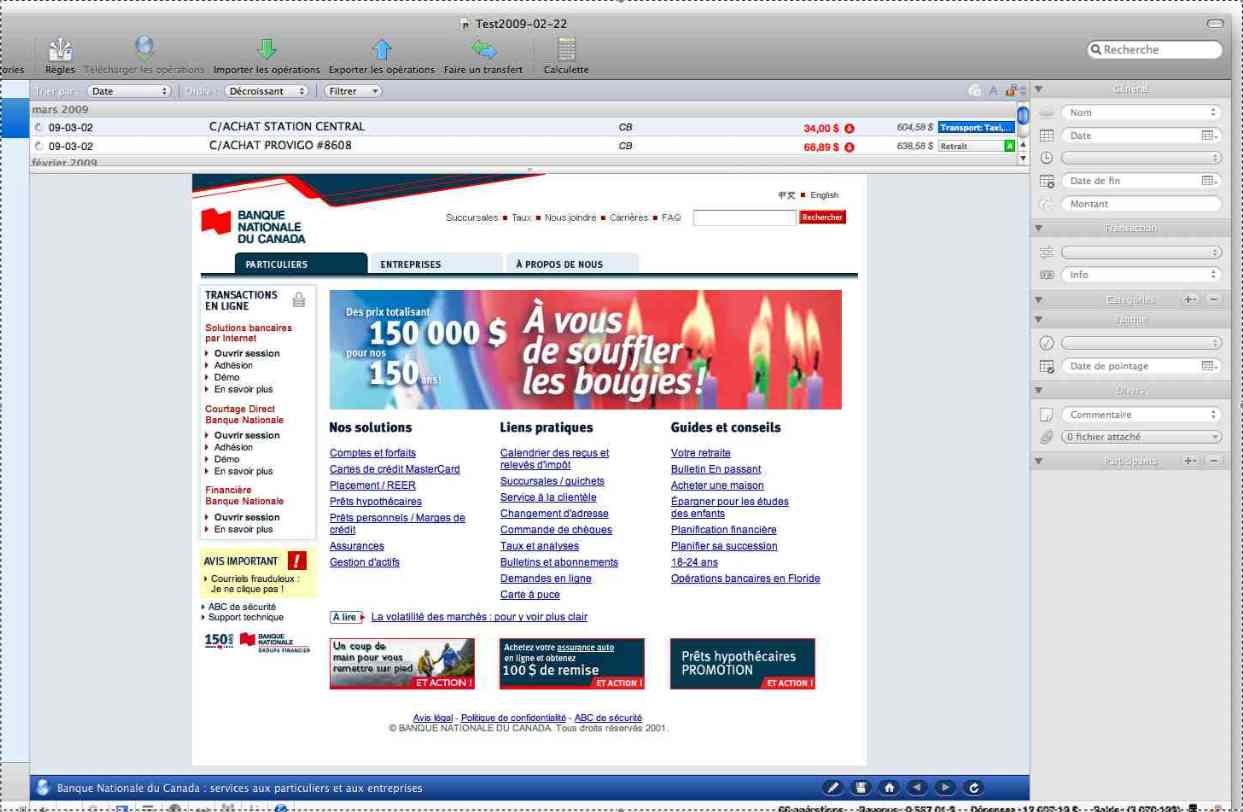Click the bank website search box

click(x=744, y=217)
